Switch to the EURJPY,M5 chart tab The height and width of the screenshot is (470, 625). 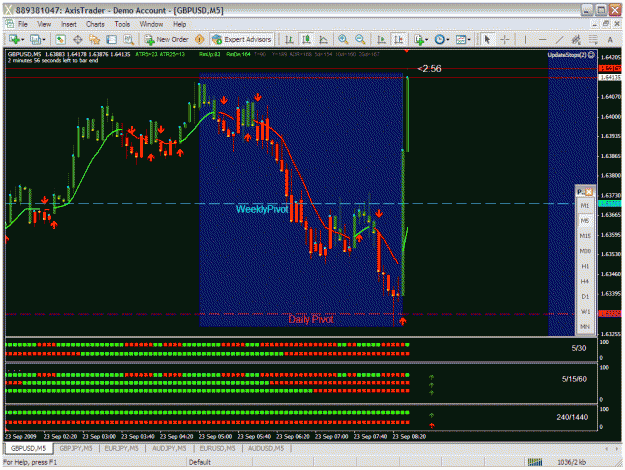coord(122,448)
